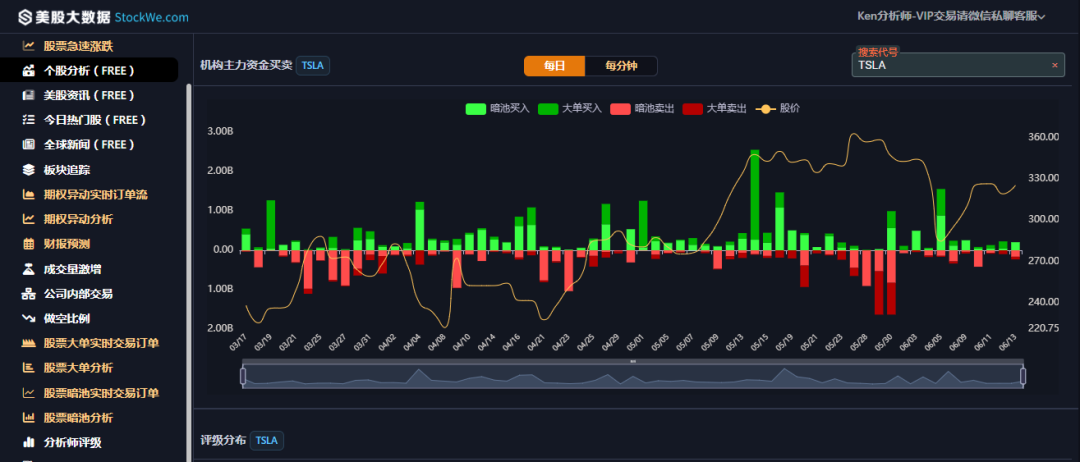Toggle the 暗池卖出 legend series
The height and width of the screenshot is (462, 1080).
[x=642, y=108]
